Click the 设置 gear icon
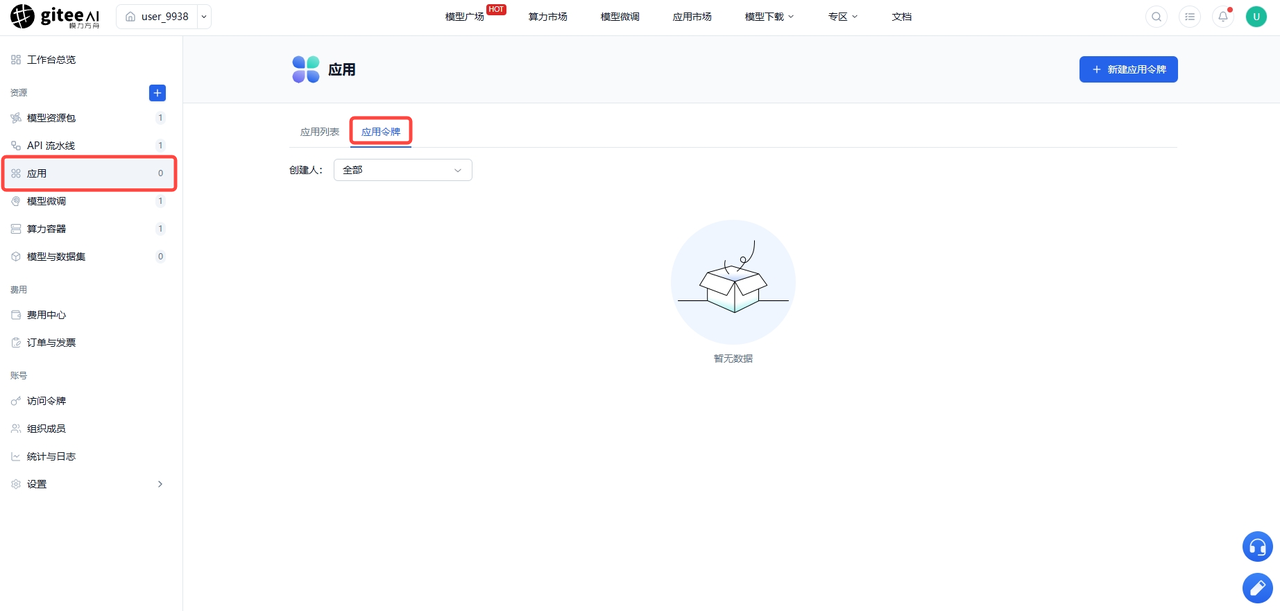Image resolution: width=1280 pixels, height=611 pixels. tap(16, 484)
